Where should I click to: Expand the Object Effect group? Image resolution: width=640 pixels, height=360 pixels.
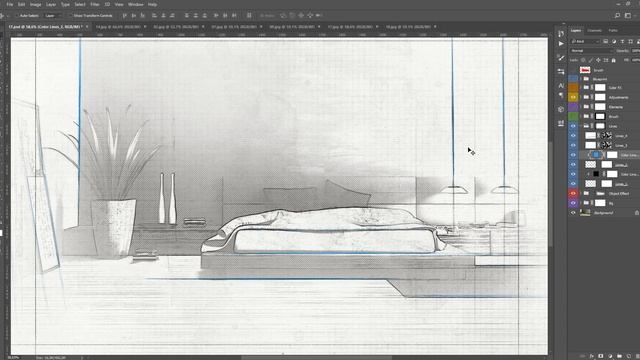point(581,193)
